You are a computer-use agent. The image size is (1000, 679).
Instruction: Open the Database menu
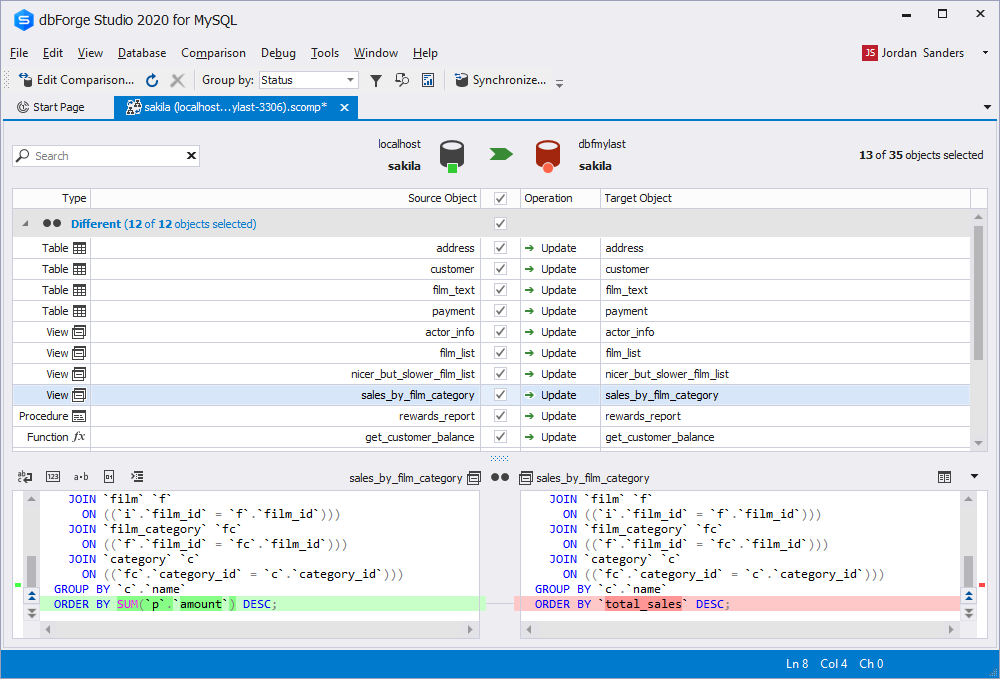pos(142,53)
